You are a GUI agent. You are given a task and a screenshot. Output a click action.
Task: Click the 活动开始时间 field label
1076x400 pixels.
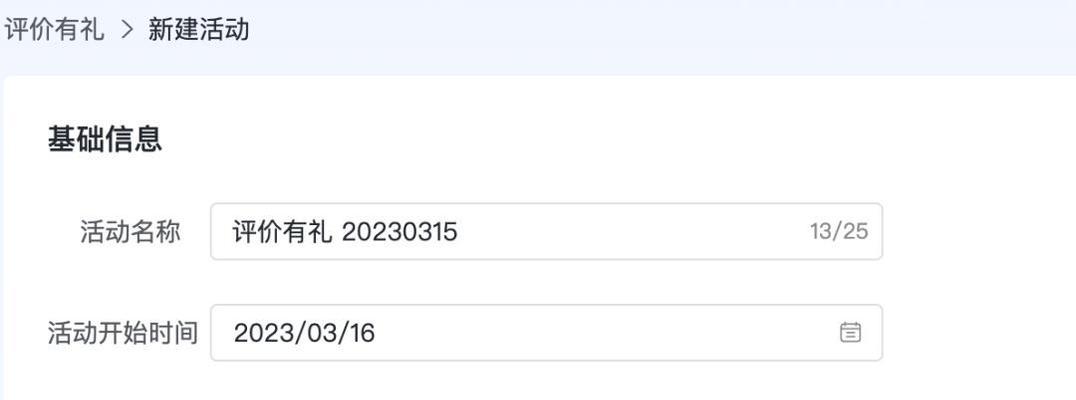[x=123, y=333]
